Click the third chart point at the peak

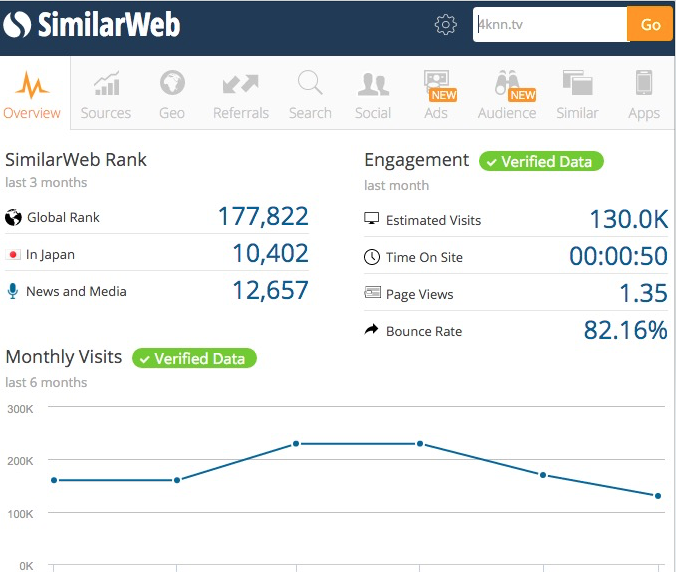click(x=296, y=444)
